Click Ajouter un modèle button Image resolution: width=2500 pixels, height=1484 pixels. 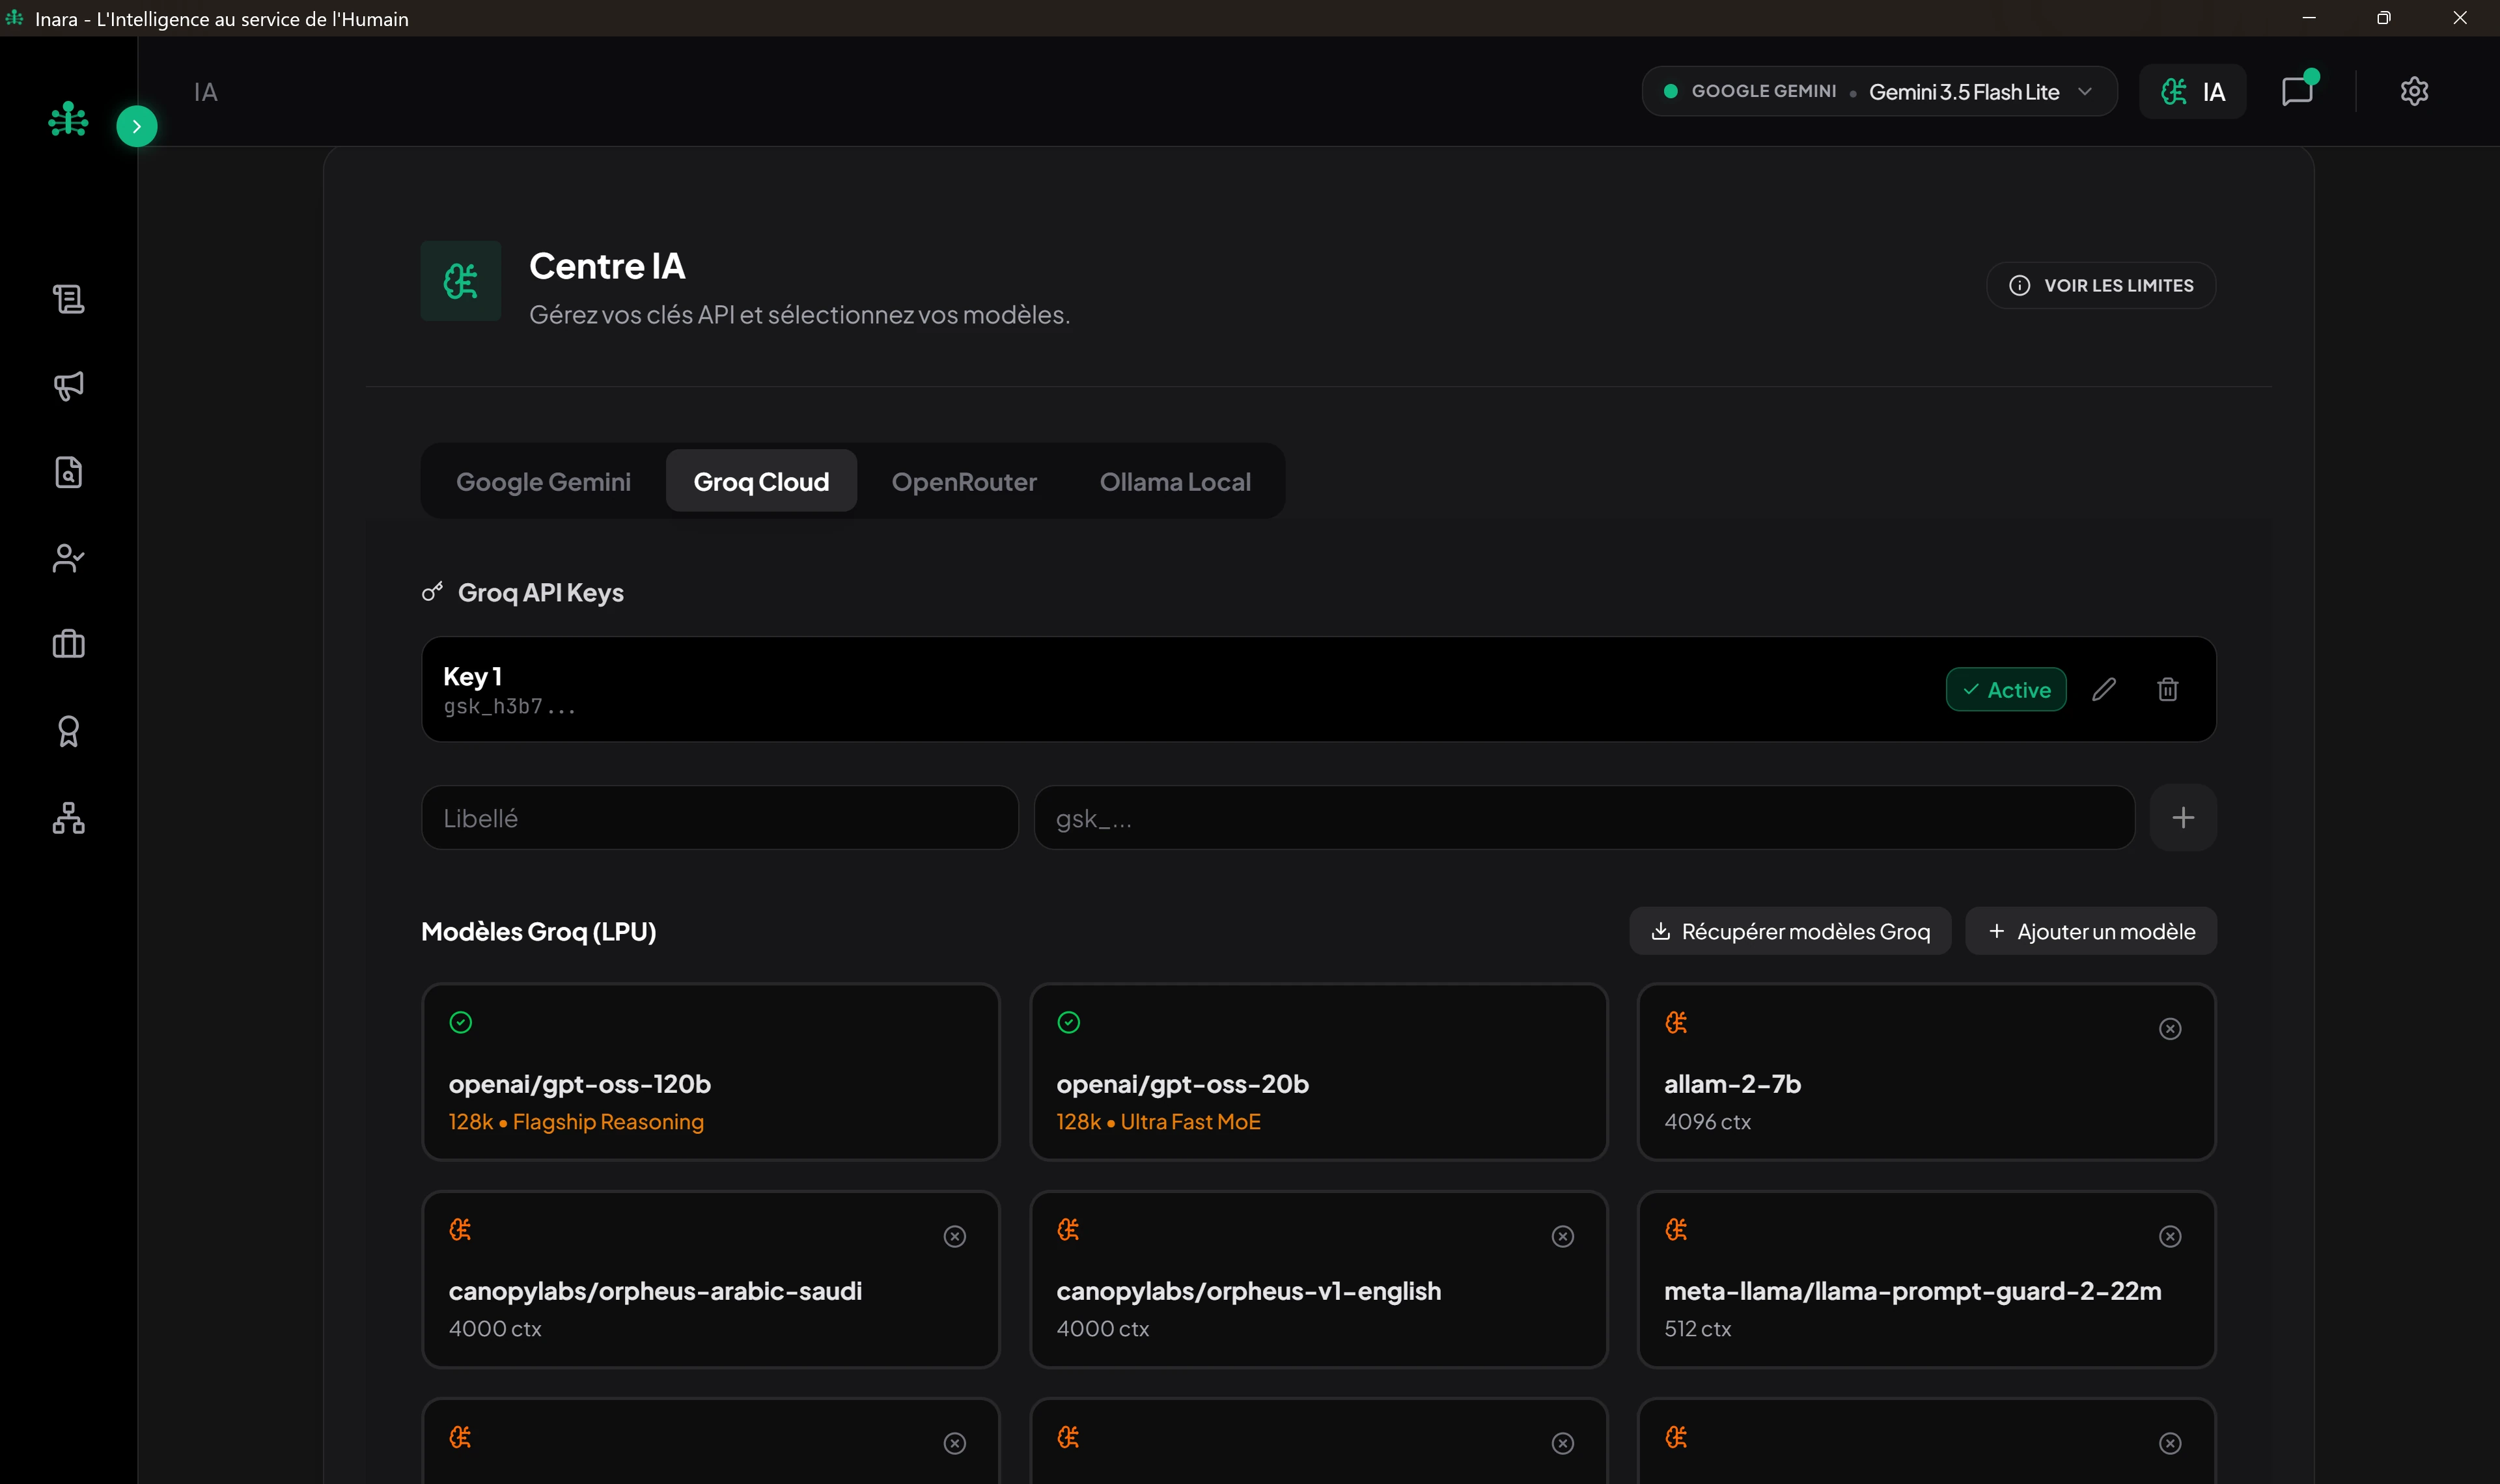click(2091, 931)
